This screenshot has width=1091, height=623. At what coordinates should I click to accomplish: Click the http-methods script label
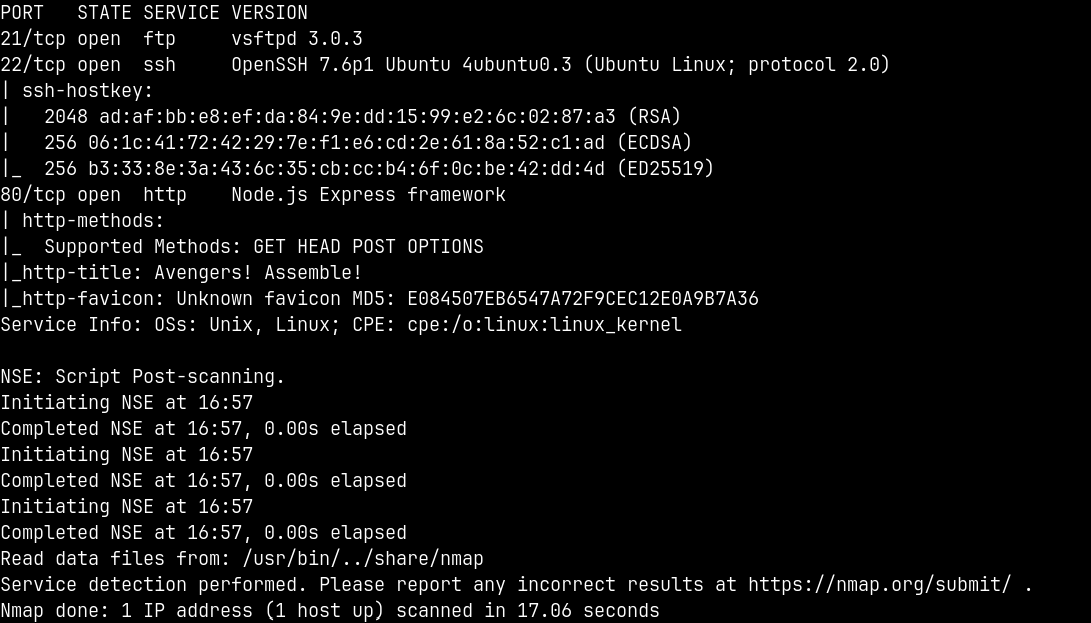pos(93,221)
